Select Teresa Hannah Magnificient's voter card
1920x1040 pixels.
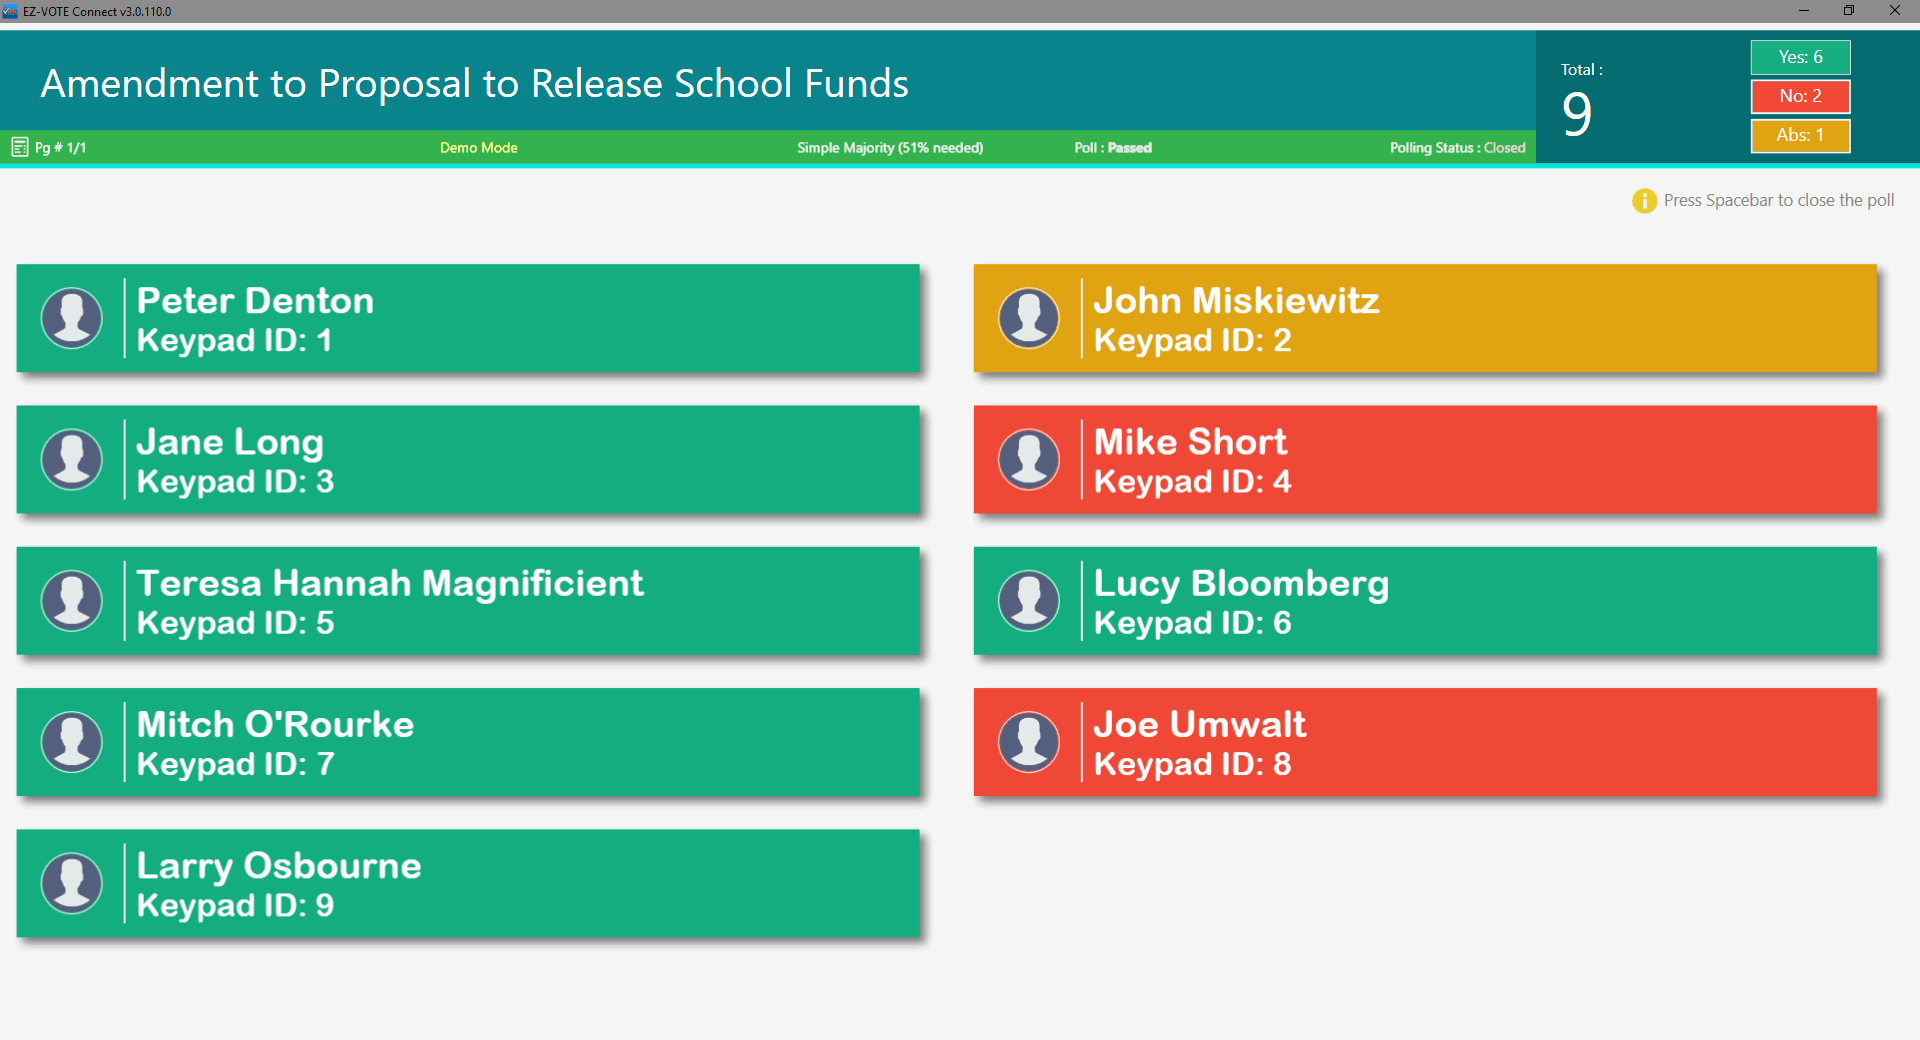point(468,600)
